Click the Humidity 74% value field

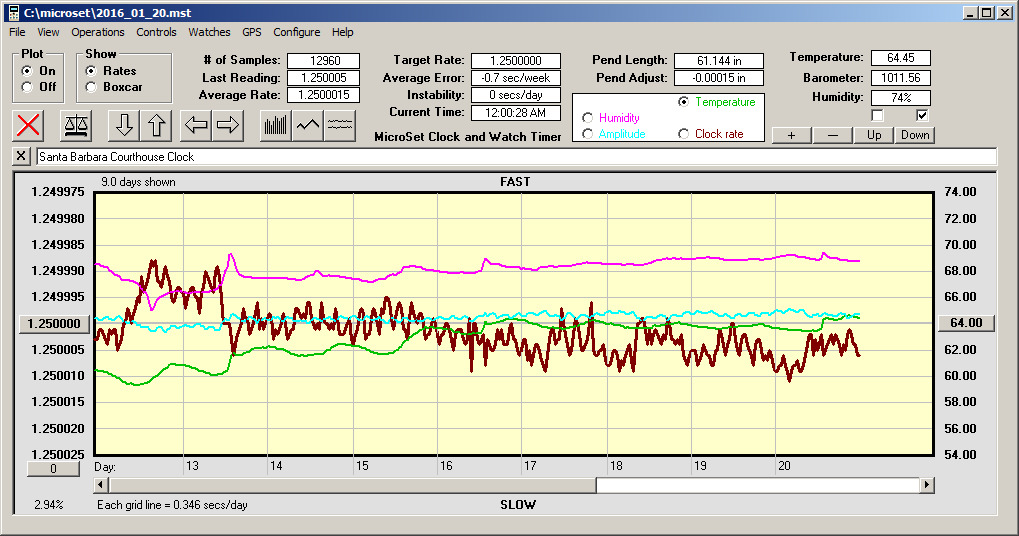pyautogui.click(x=901, y=97)
